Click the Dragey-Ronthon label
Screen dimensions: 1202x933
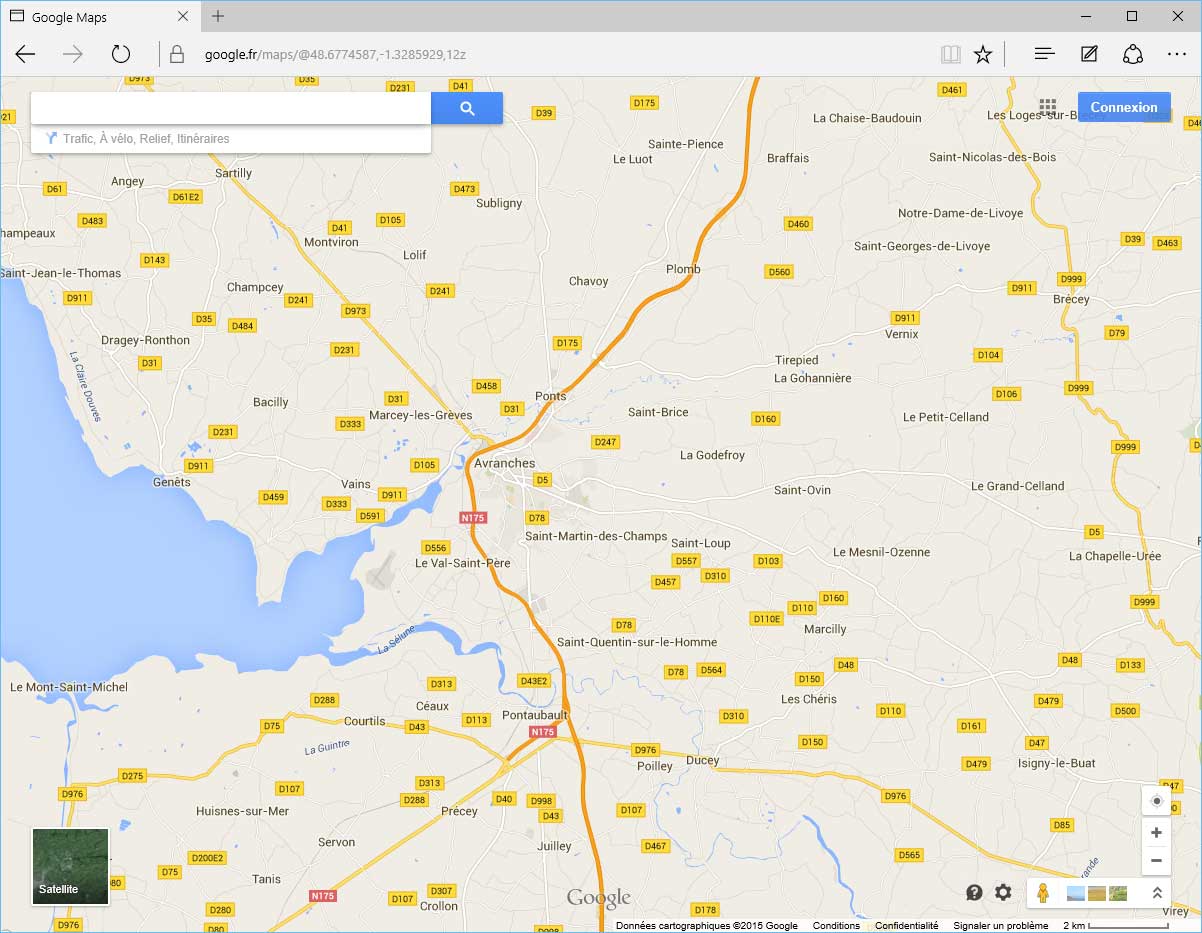tap(145, 340)
